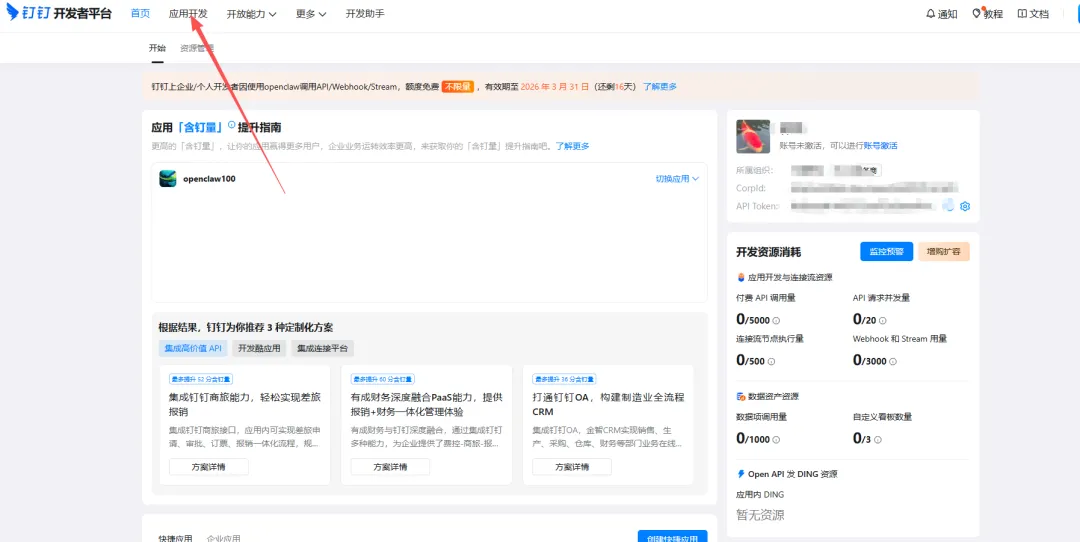Select the 开发酷应用 option
This screenshot has height=542, width=1080.
click(x=259, y=348)
